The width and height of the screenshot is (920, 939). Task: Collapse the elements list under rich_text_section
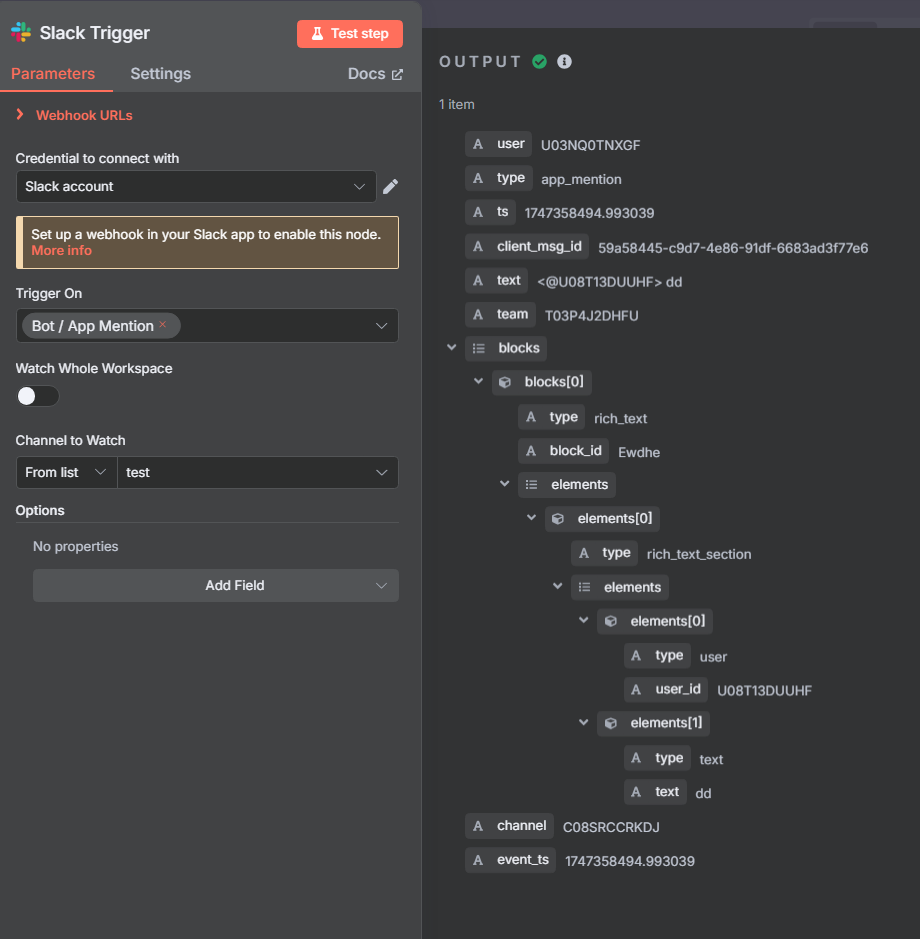[557, 586]
